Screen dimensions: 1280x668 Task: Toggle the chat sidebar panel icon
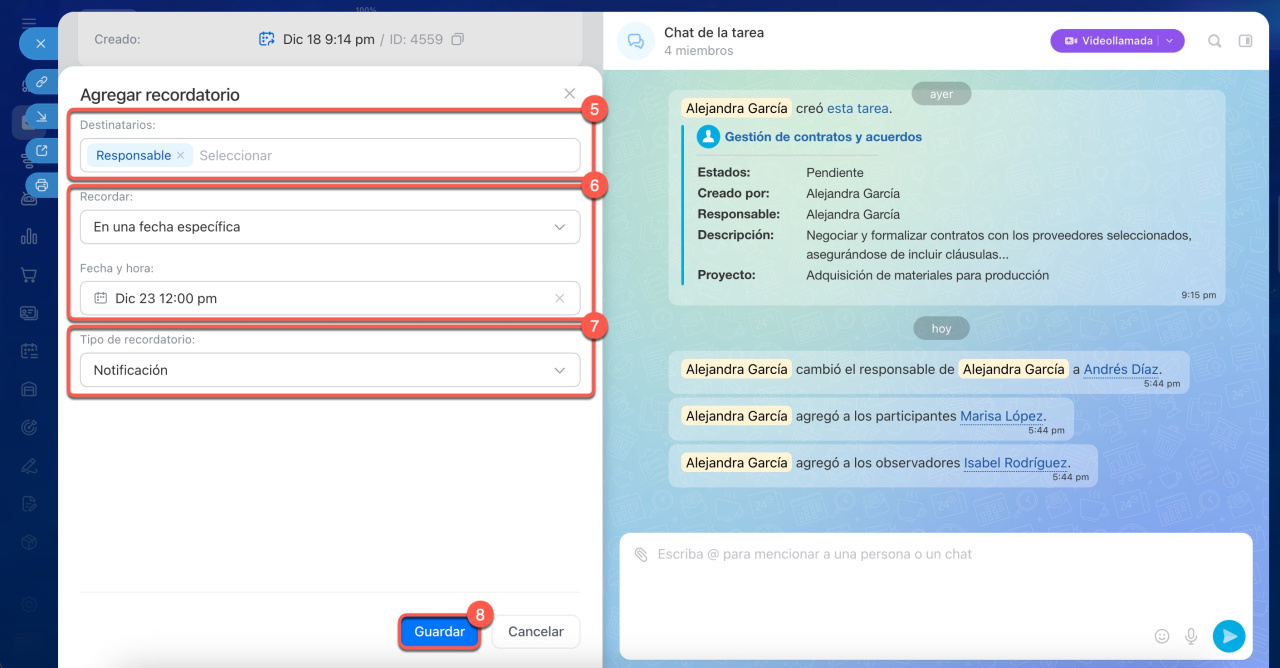(1245, 41)
